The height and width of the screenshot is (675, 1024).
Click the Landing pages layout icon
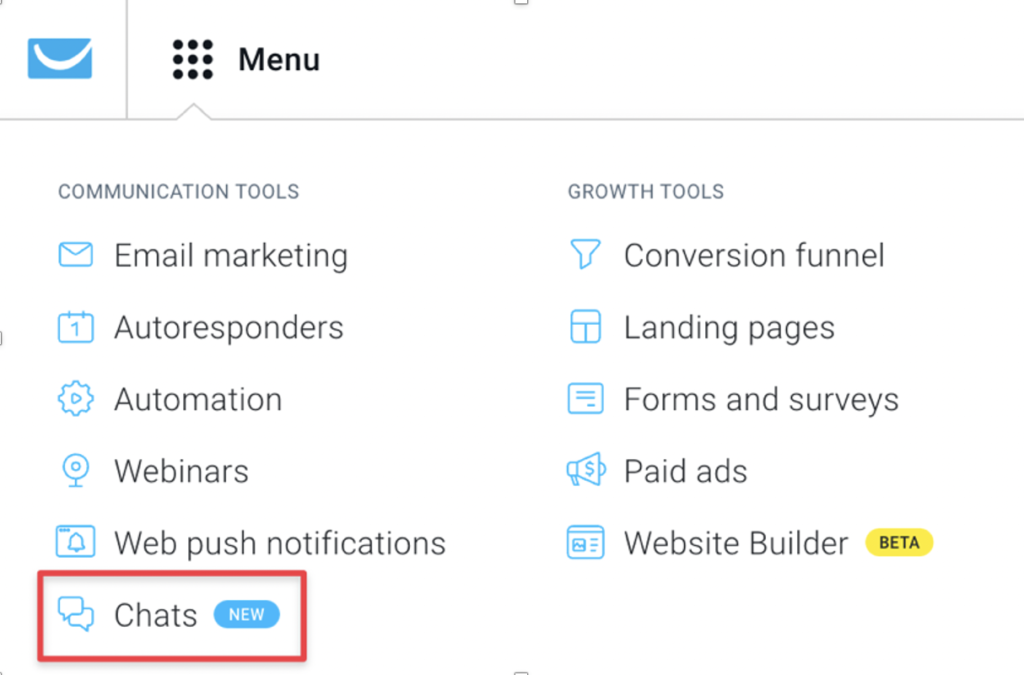(x=585, y=326)
